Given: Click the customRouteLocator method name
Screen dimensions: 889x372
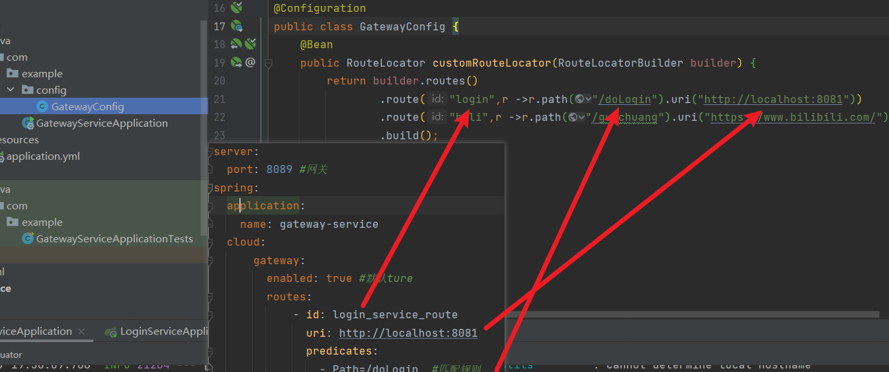Looking at the screenshot, I should [x=492, y=63].
